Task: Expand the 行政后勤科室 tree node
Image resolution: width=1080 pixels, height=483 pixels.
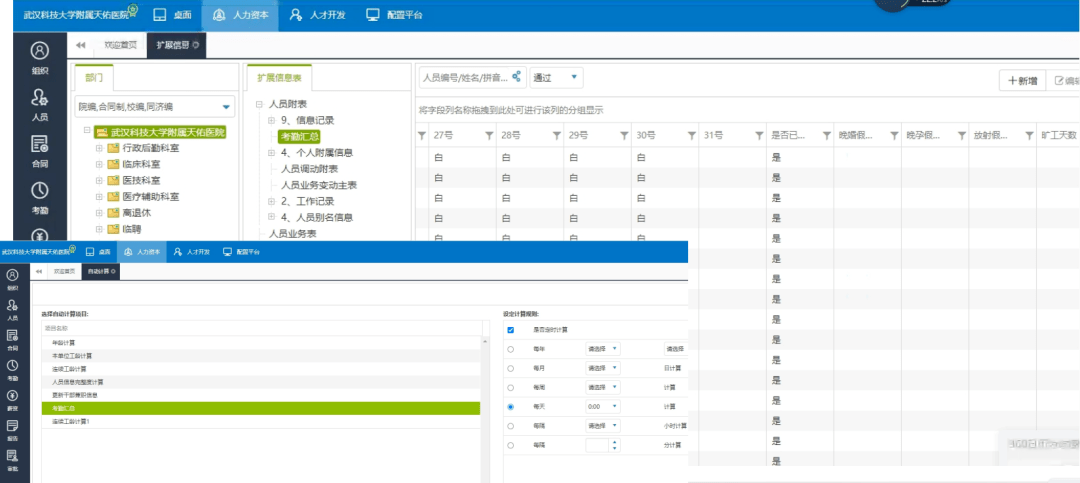Action: pos(99,148)
